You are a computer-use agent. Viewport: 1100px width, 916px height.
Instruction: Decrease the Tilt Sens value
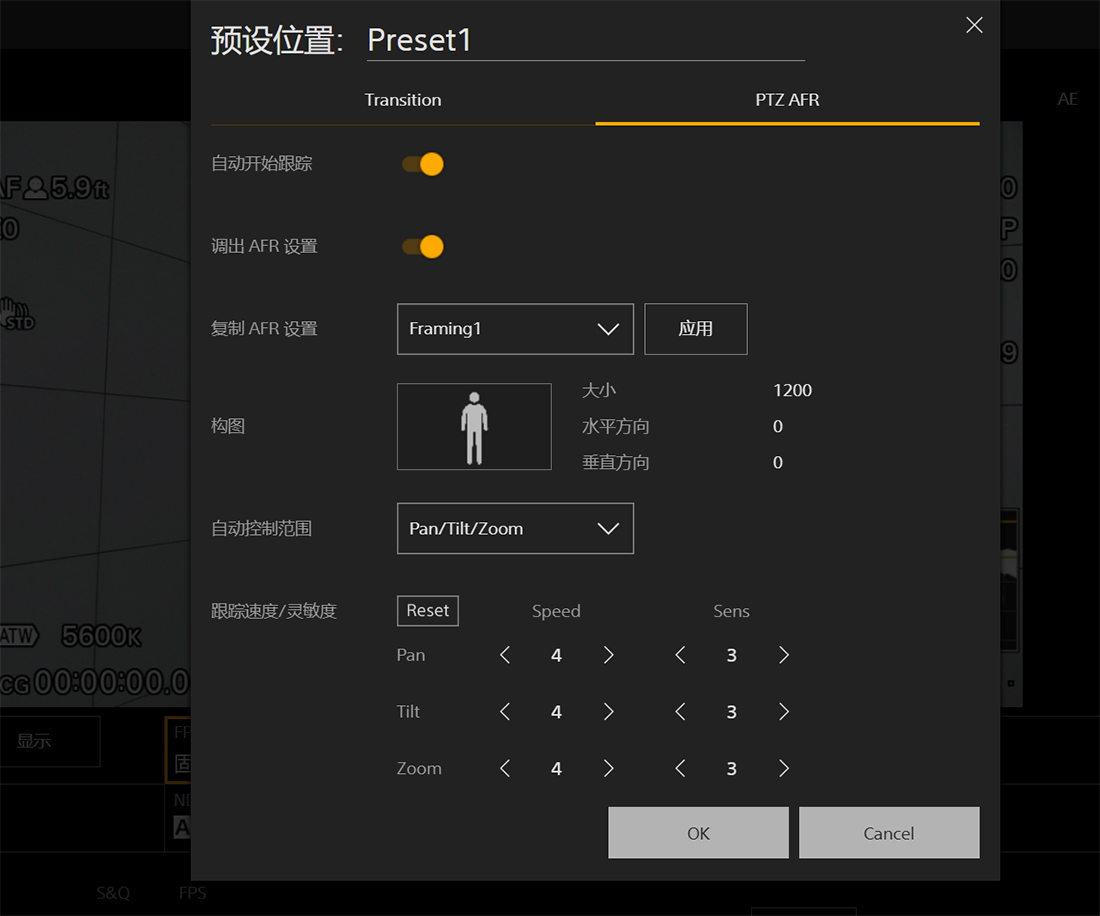click(679, 711)
